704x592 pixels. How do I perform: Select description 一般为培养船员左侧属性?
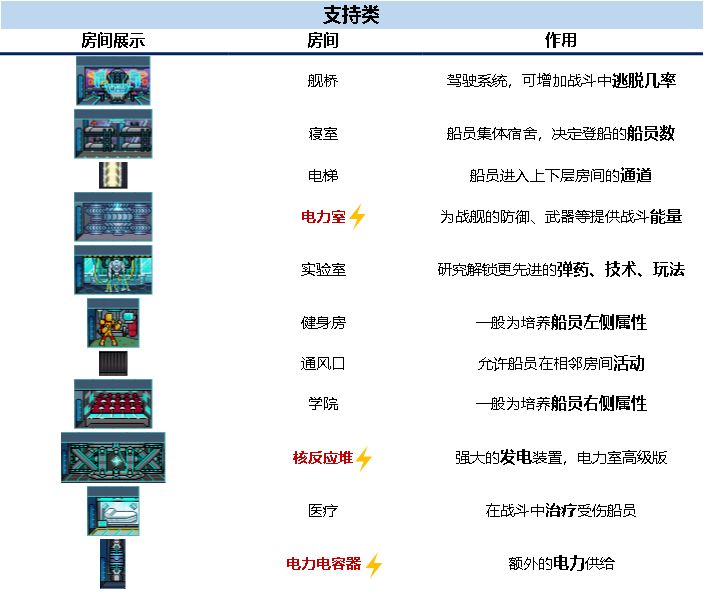[561, 322]
